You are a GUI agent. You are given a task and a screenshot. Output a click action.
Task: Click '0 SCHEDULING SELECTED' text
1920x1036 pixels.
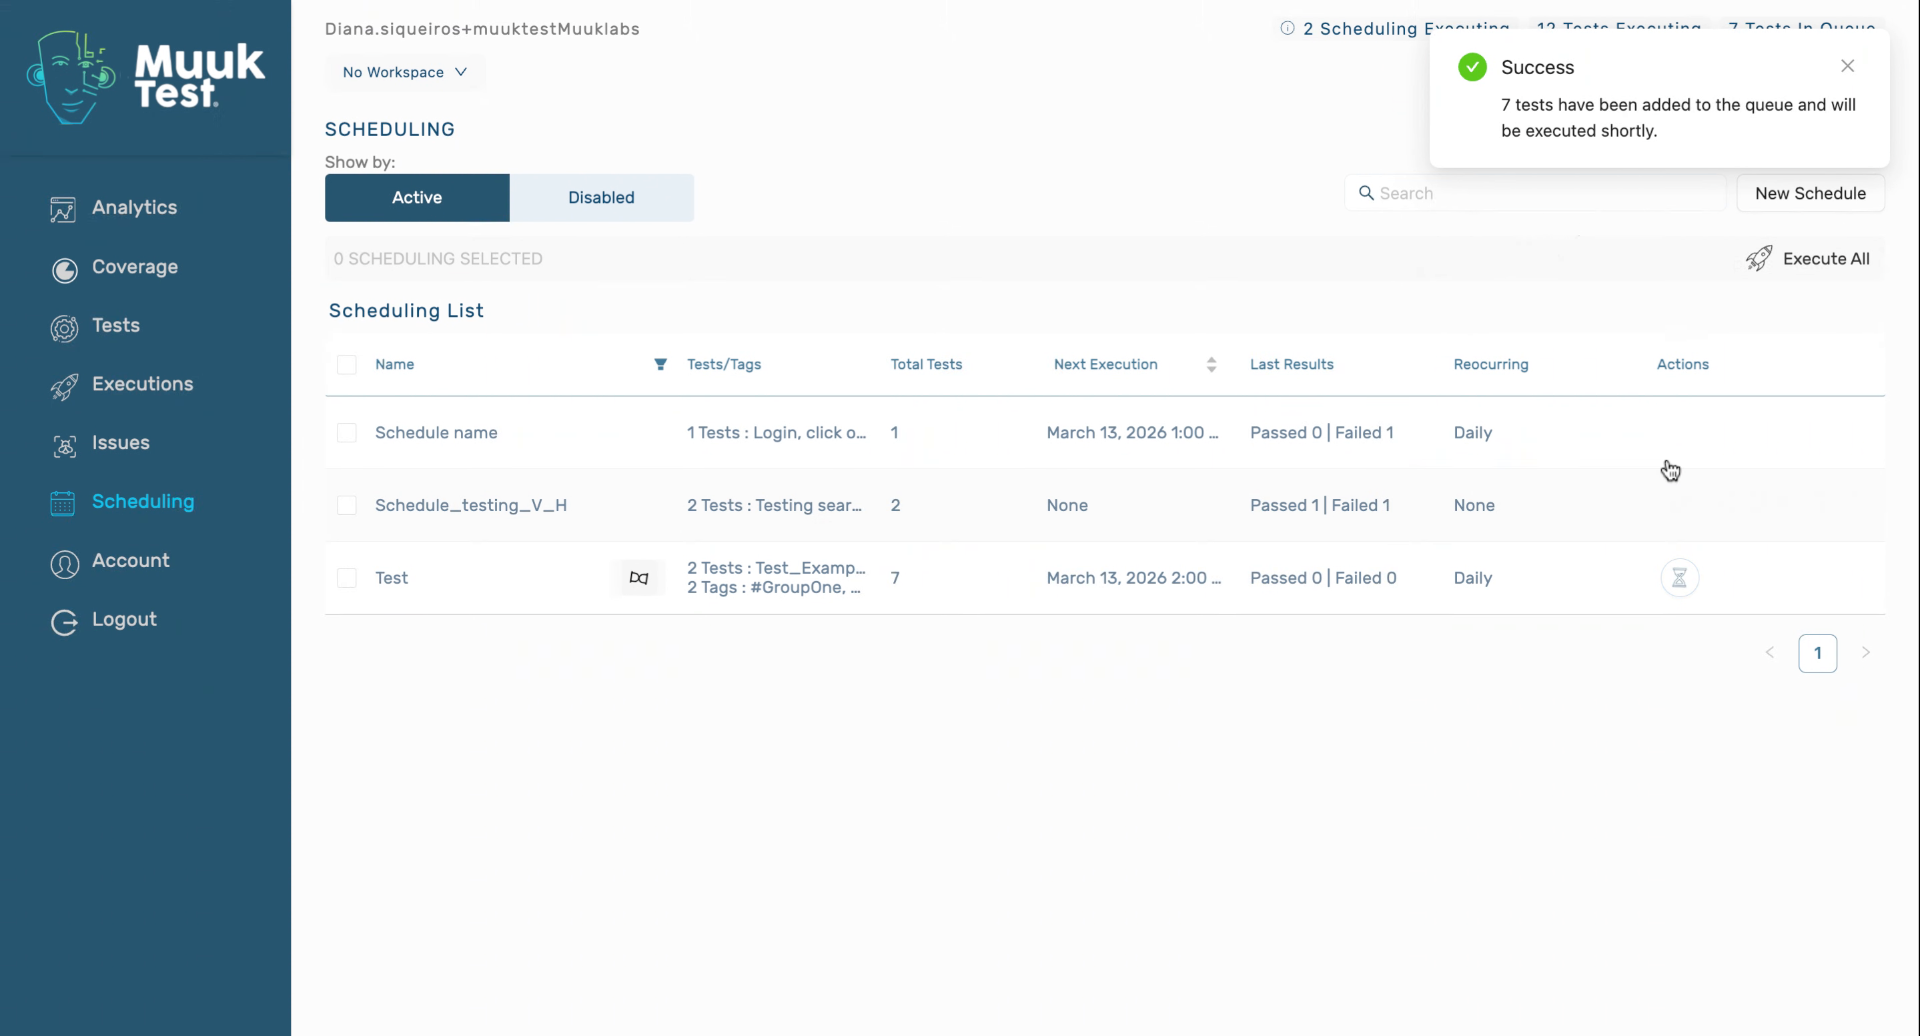(x=438, y=259)
